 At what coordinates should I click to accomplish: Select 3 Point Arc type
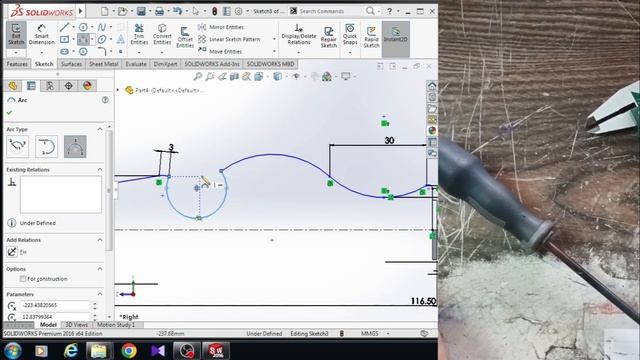[75, 146]
